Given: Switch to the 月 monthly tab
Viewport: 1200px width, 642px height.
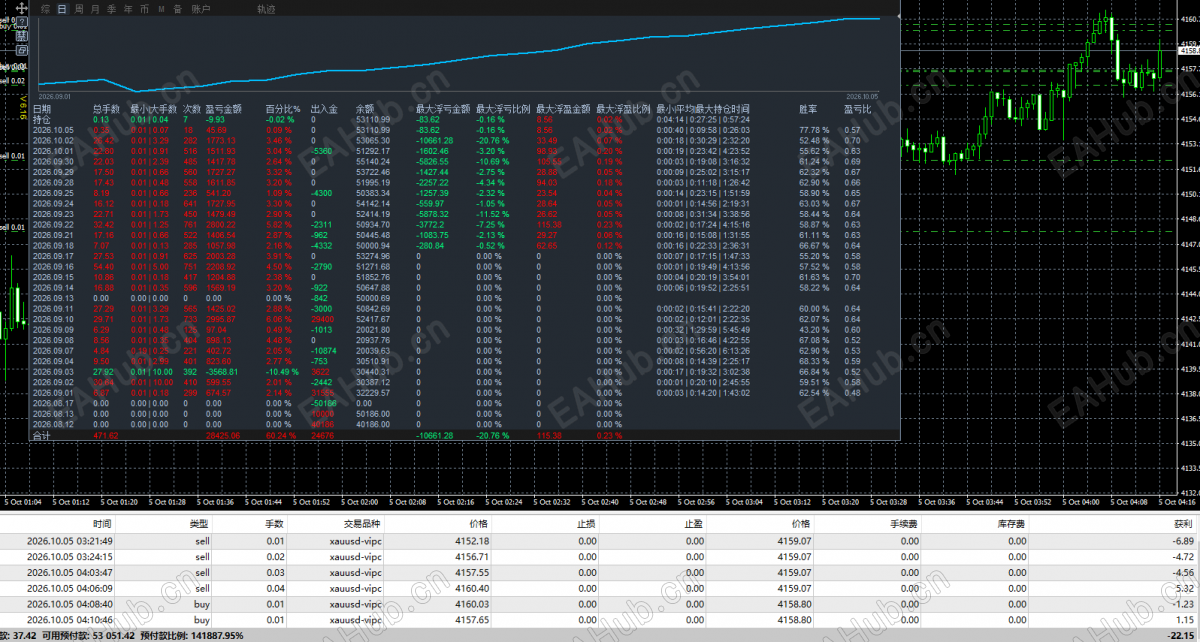Looking at the screenshot, I should tap(95, 8).
